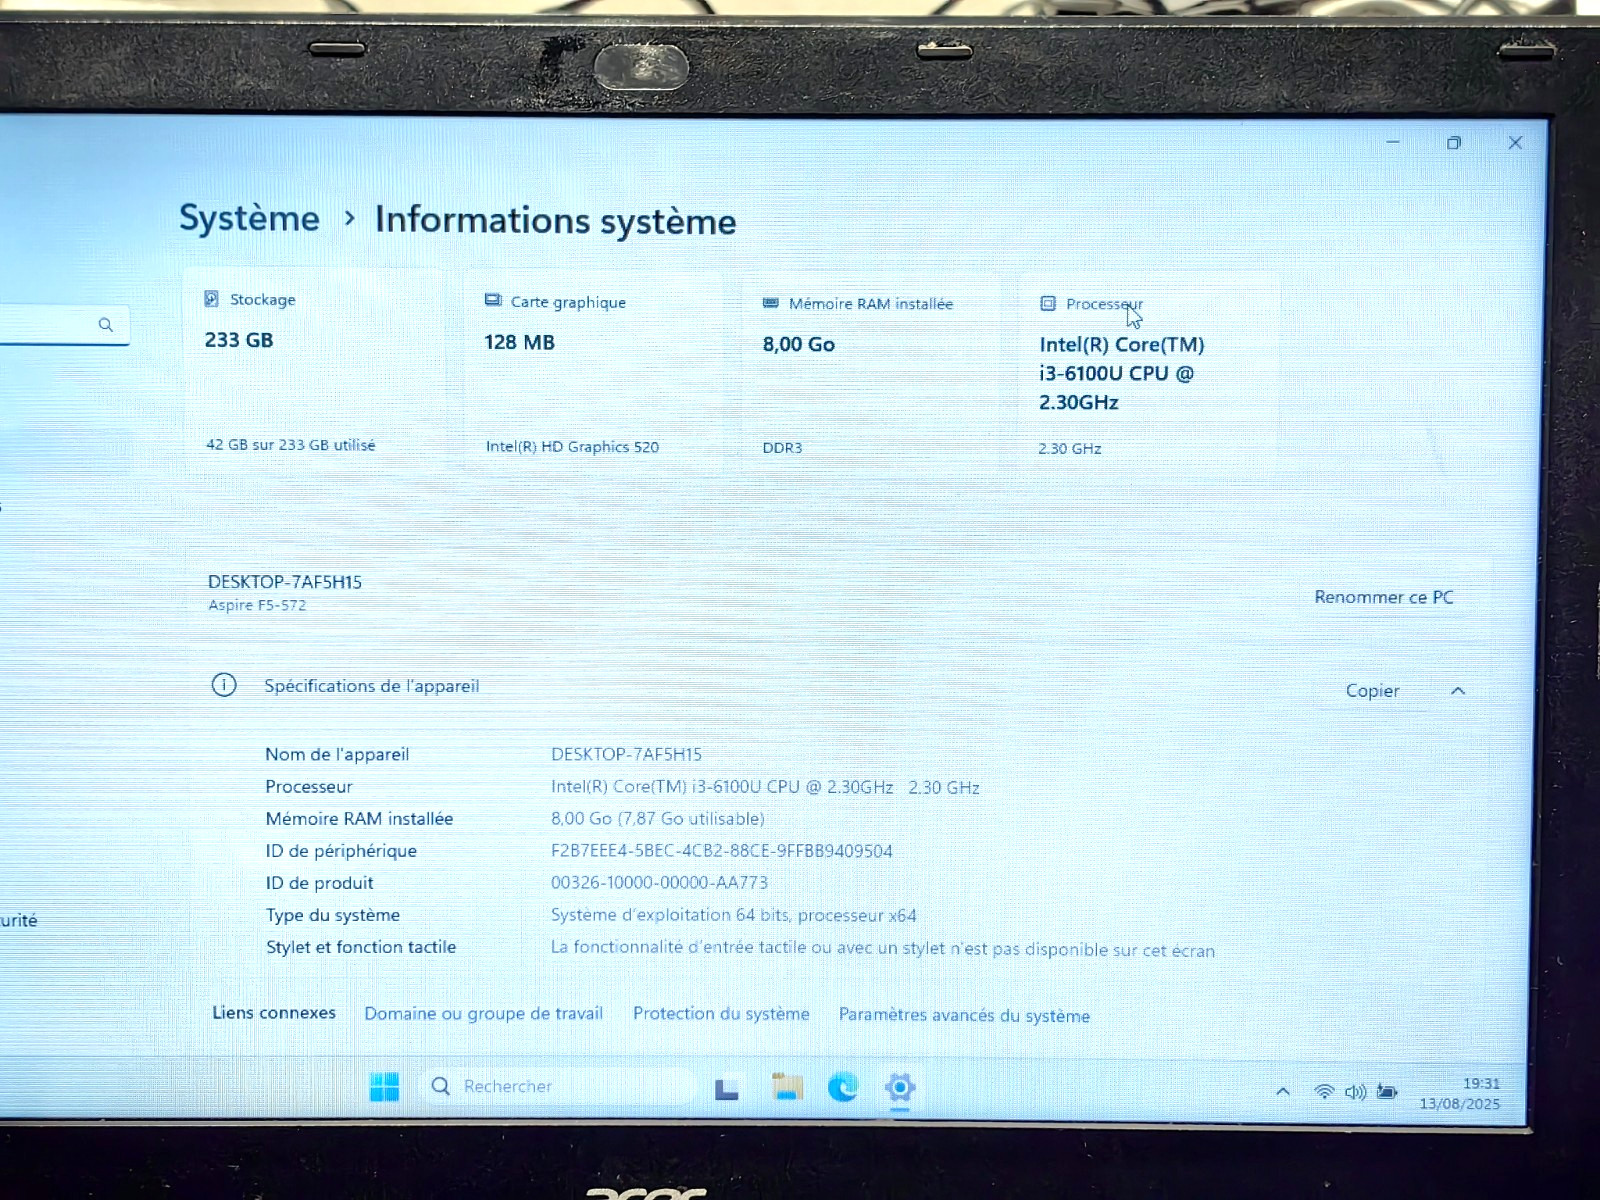Open Microsoft Edge from the taskbar
Viewport: 1600px width, 1200px height.
coord(843,1087)
